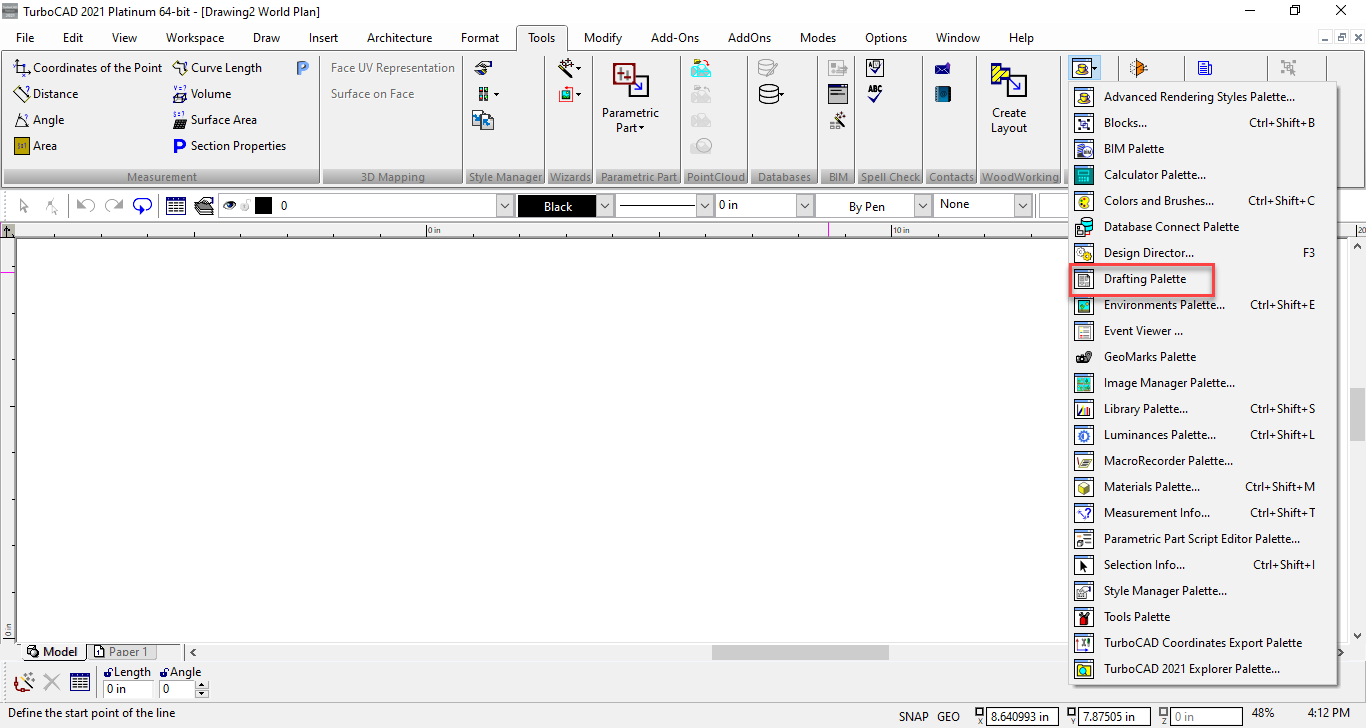This screenshot has width=1366, height=728.
Task: Expand the pen width 0 in dropdown
Action: point(805,206)
